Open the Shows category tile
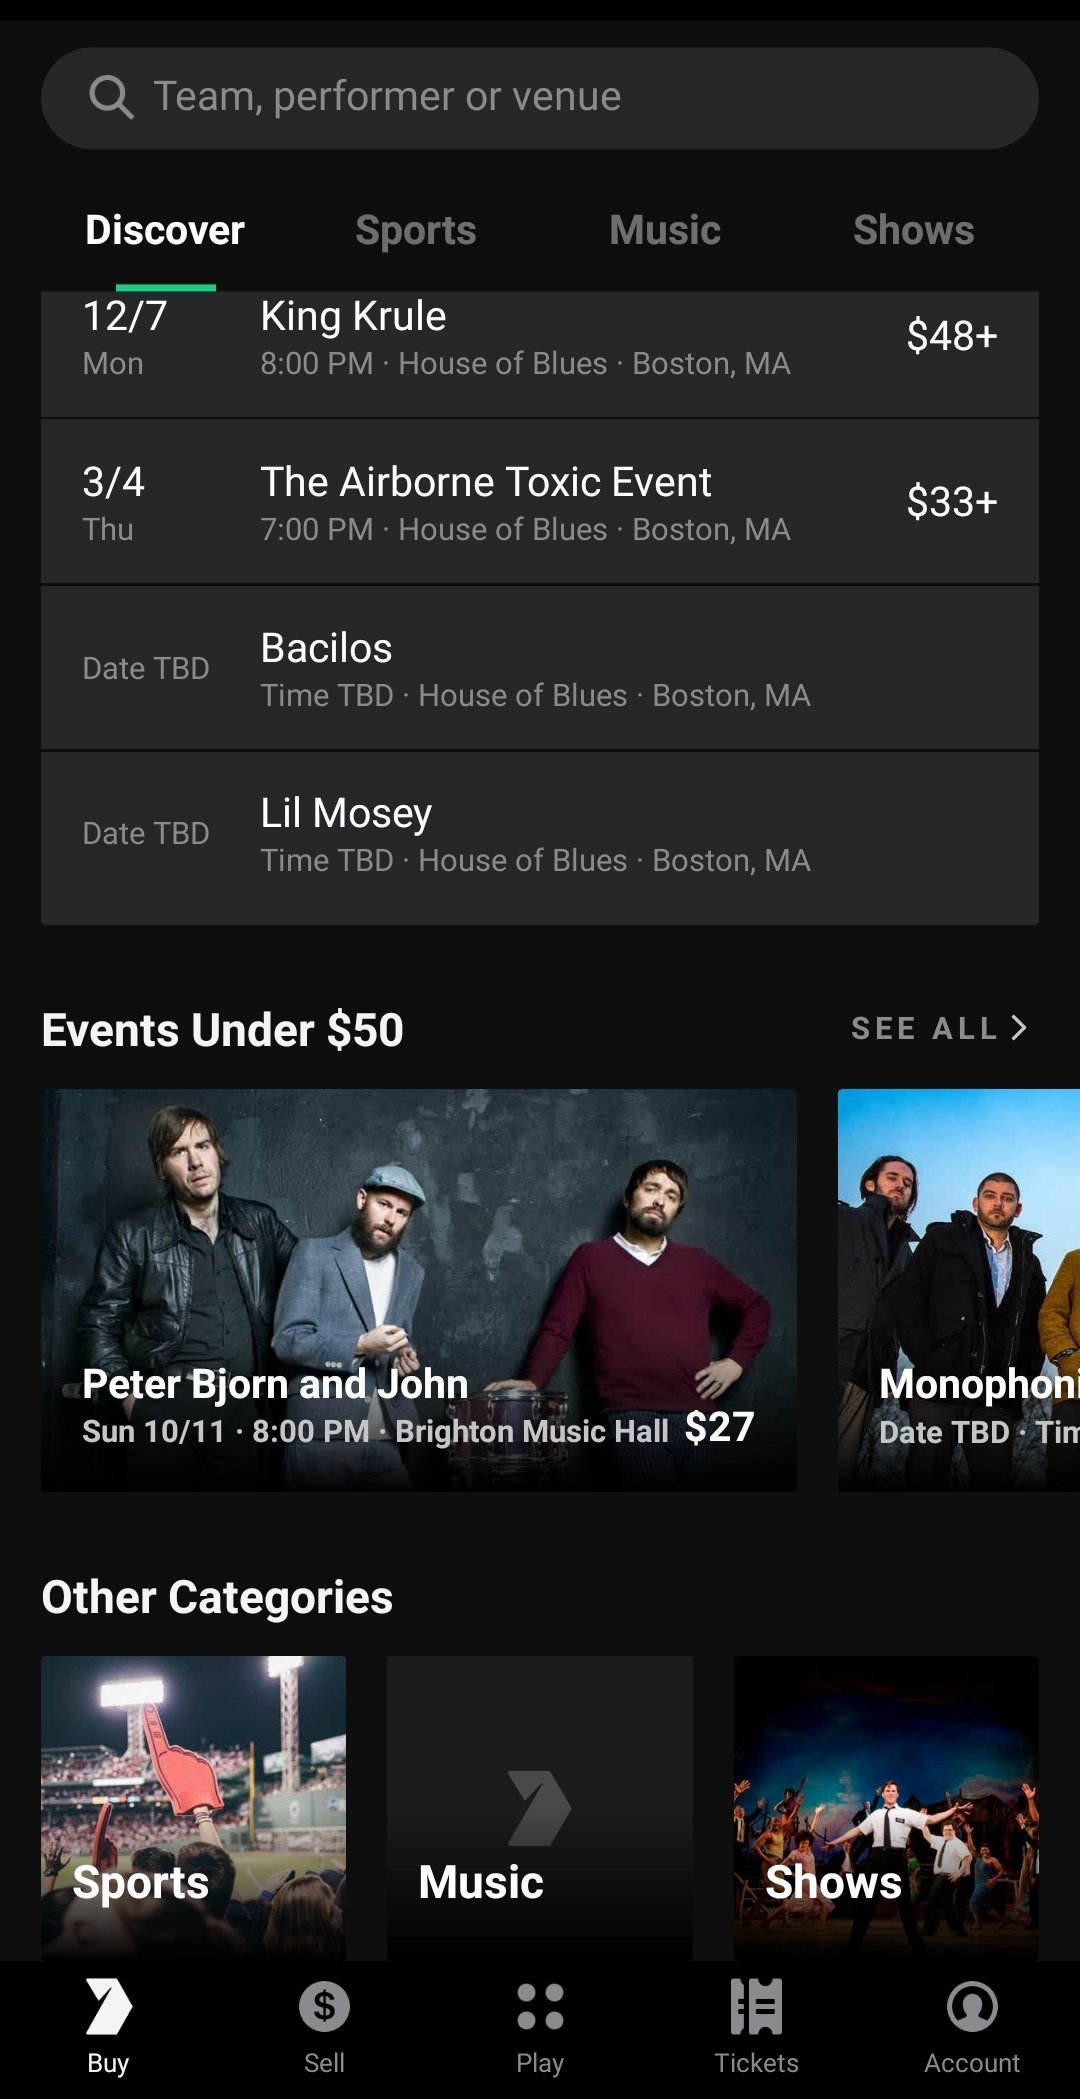Image resolution: width=1080 pixels, height=2099 pixels. 886,1808
